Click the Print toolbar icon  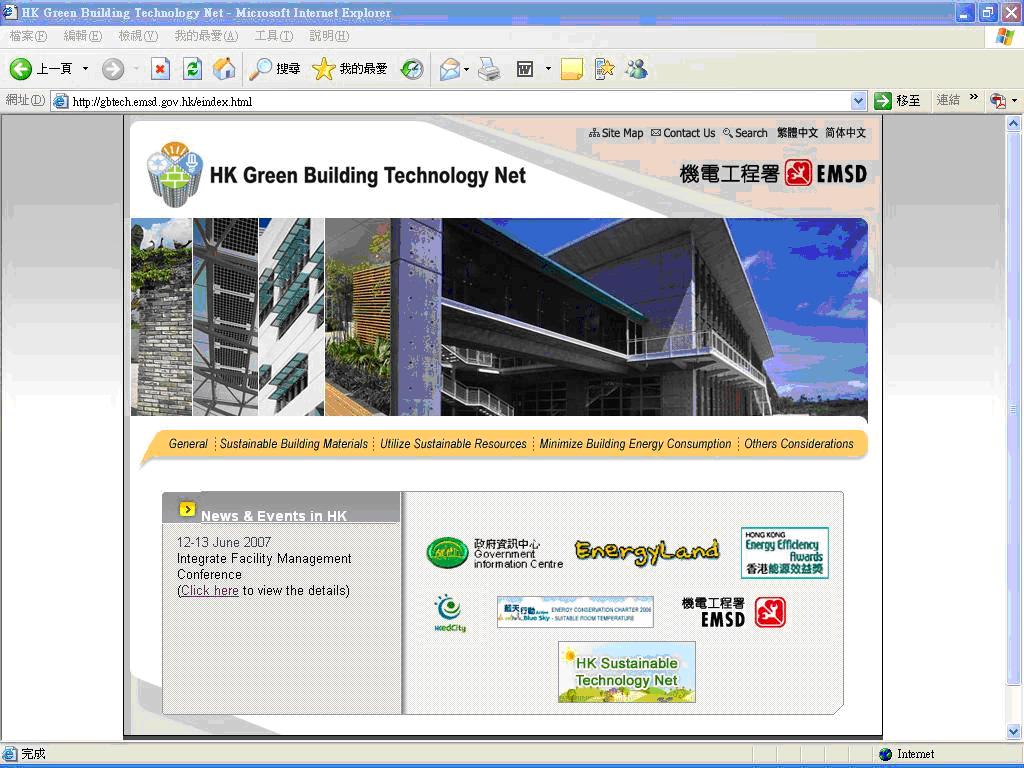point(488,69)
